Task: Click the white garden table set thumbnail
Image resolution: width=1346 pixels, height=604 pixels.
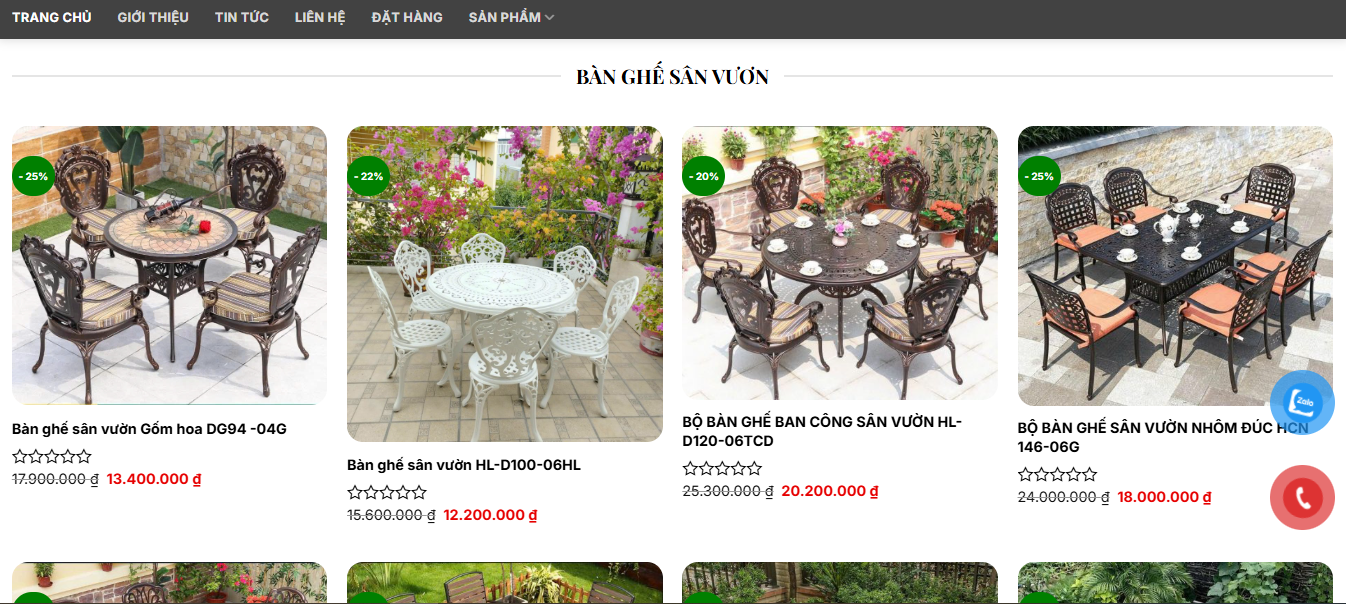Action: (505, 284)
